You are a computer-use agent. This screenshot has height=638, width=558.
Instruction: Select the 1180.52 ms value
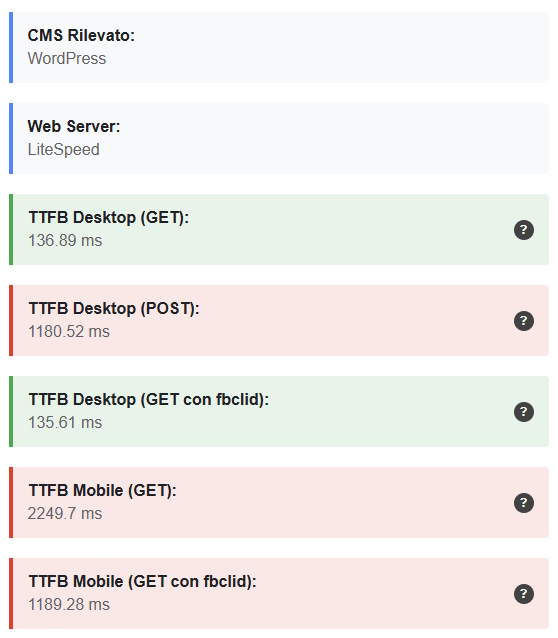pyautogui.click(x=69, y=332)
